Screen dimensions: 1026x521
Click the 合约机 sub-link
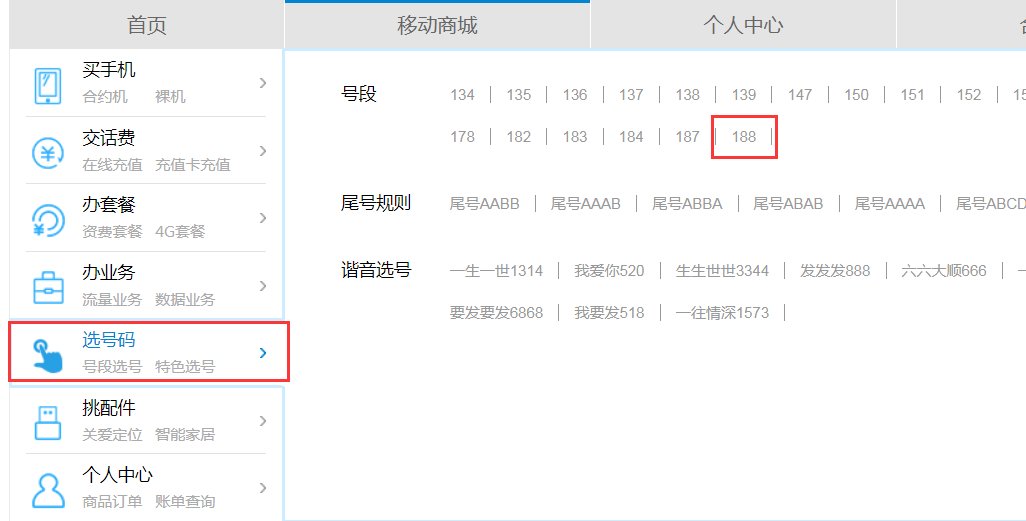[105, 97]
